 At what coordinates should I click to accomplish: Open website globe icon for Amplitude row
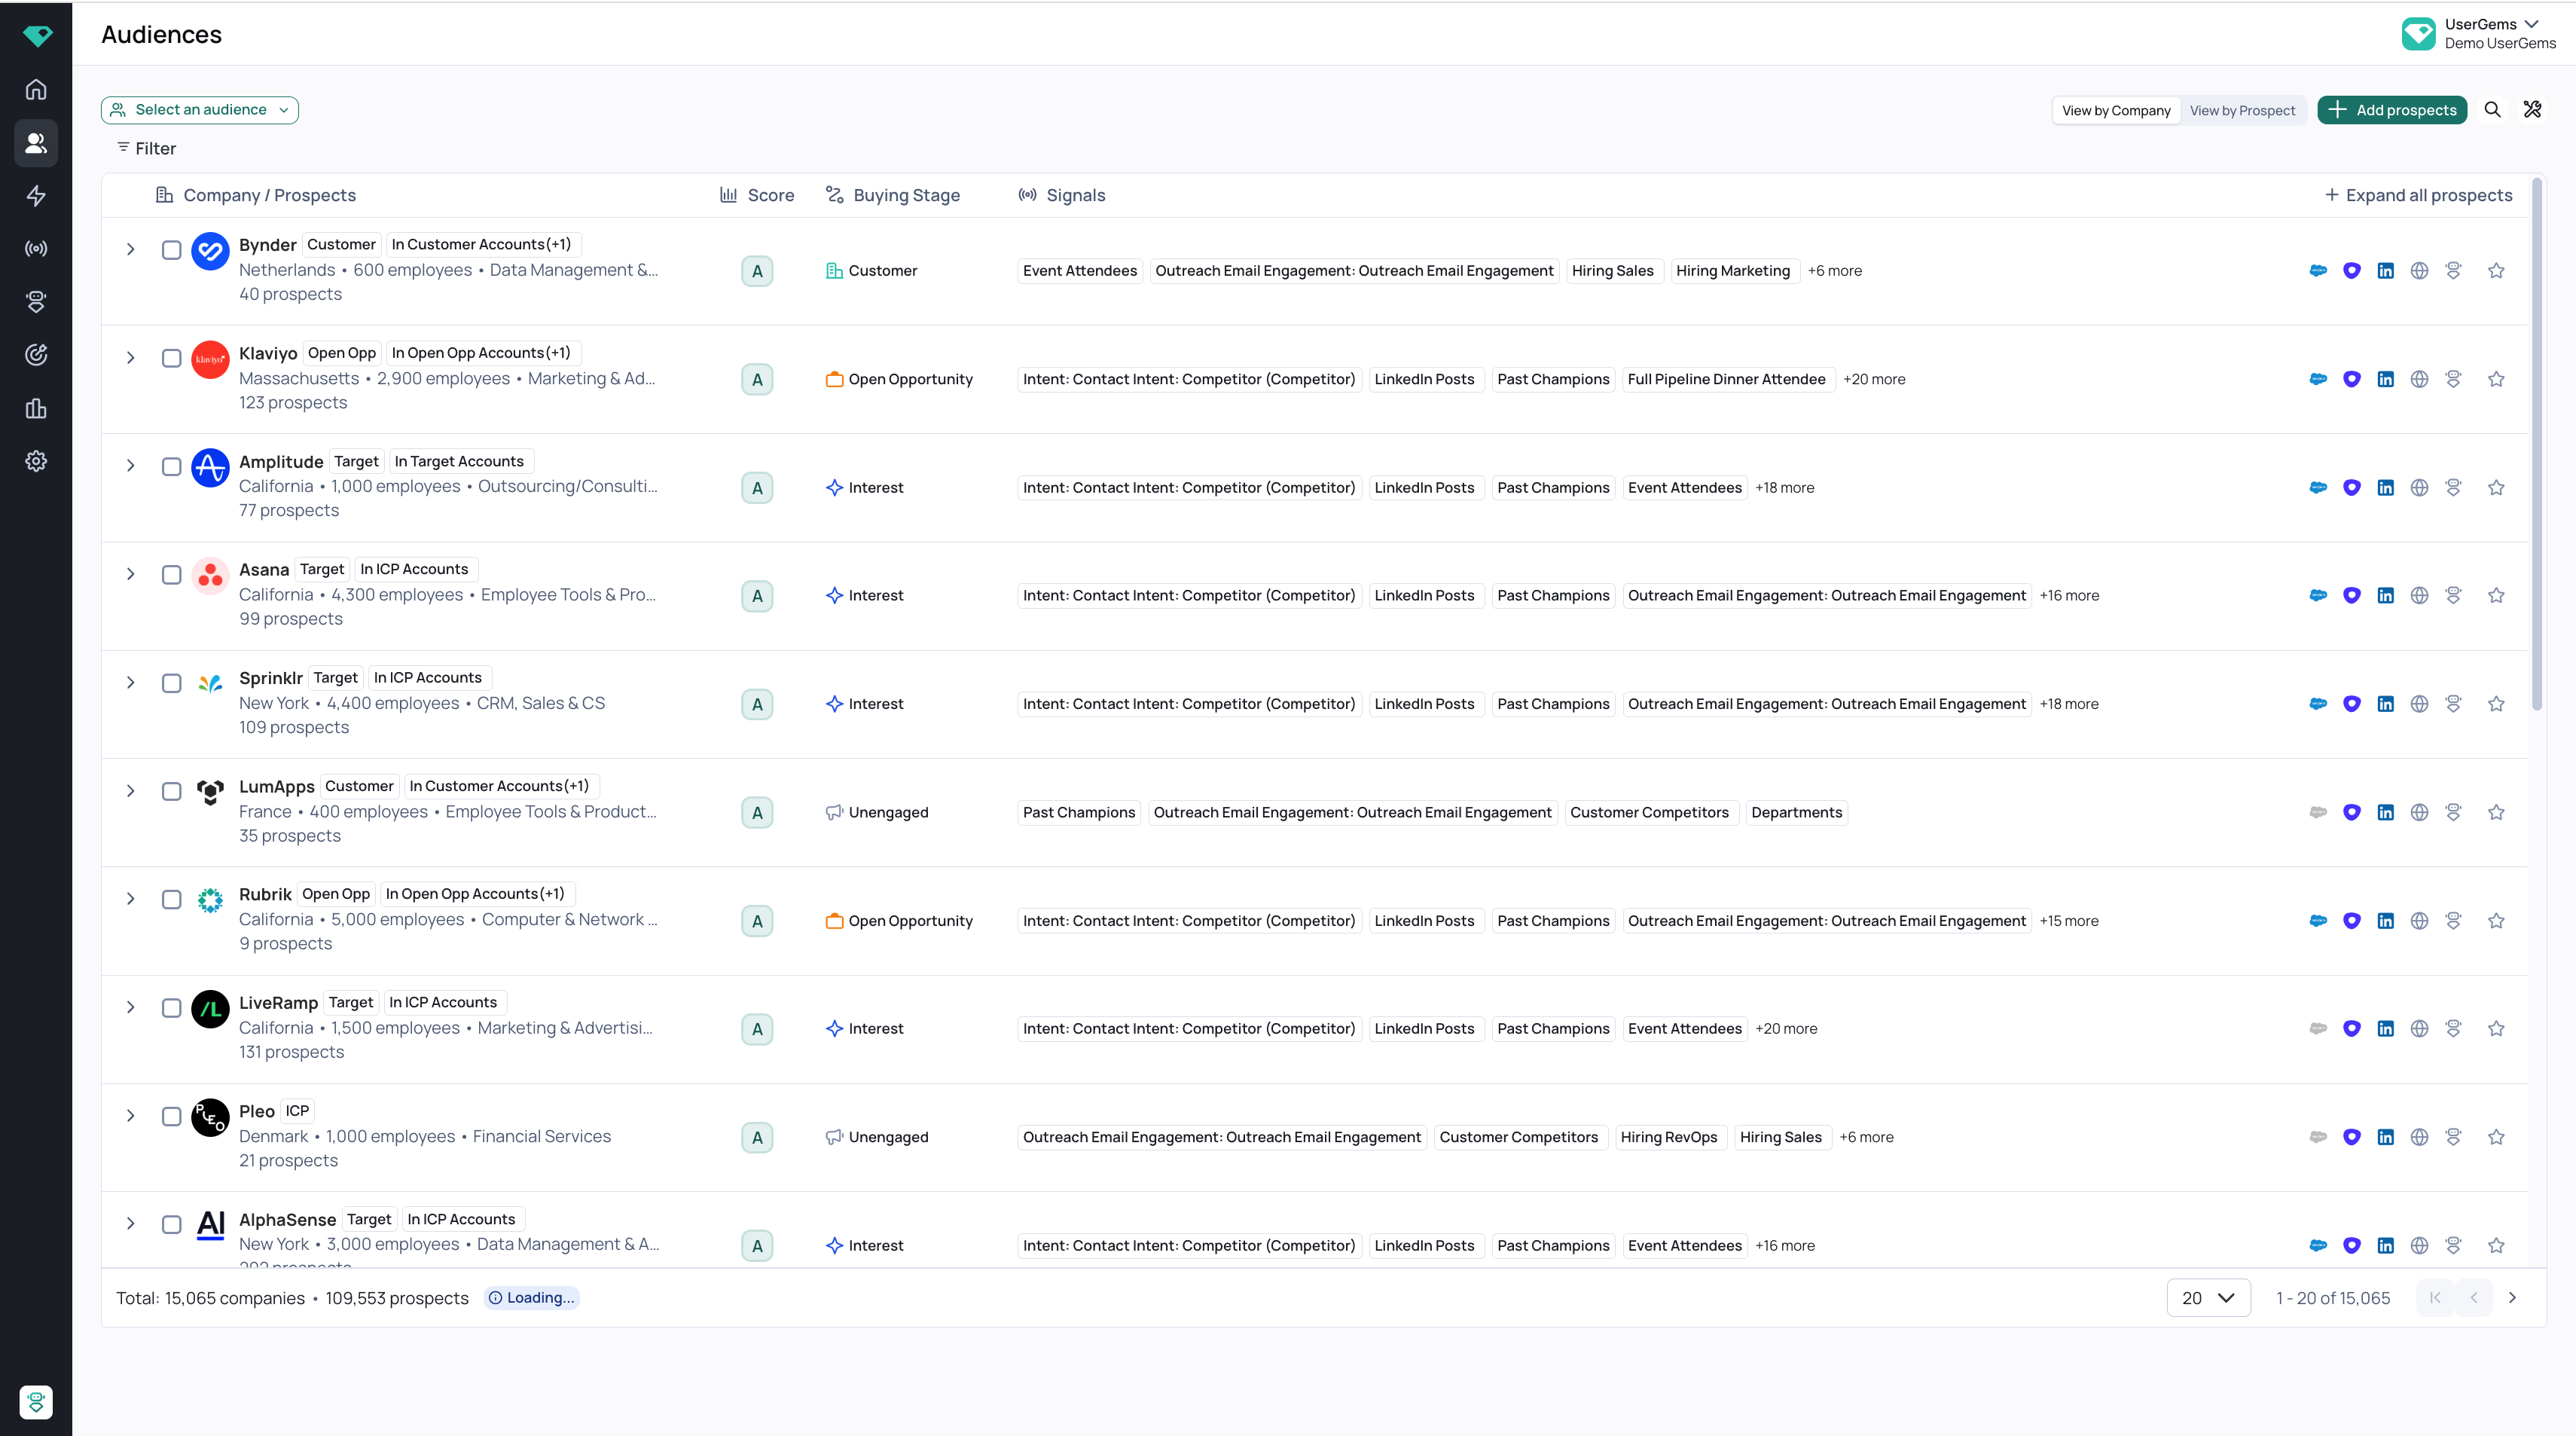[x=2420, y=488]
